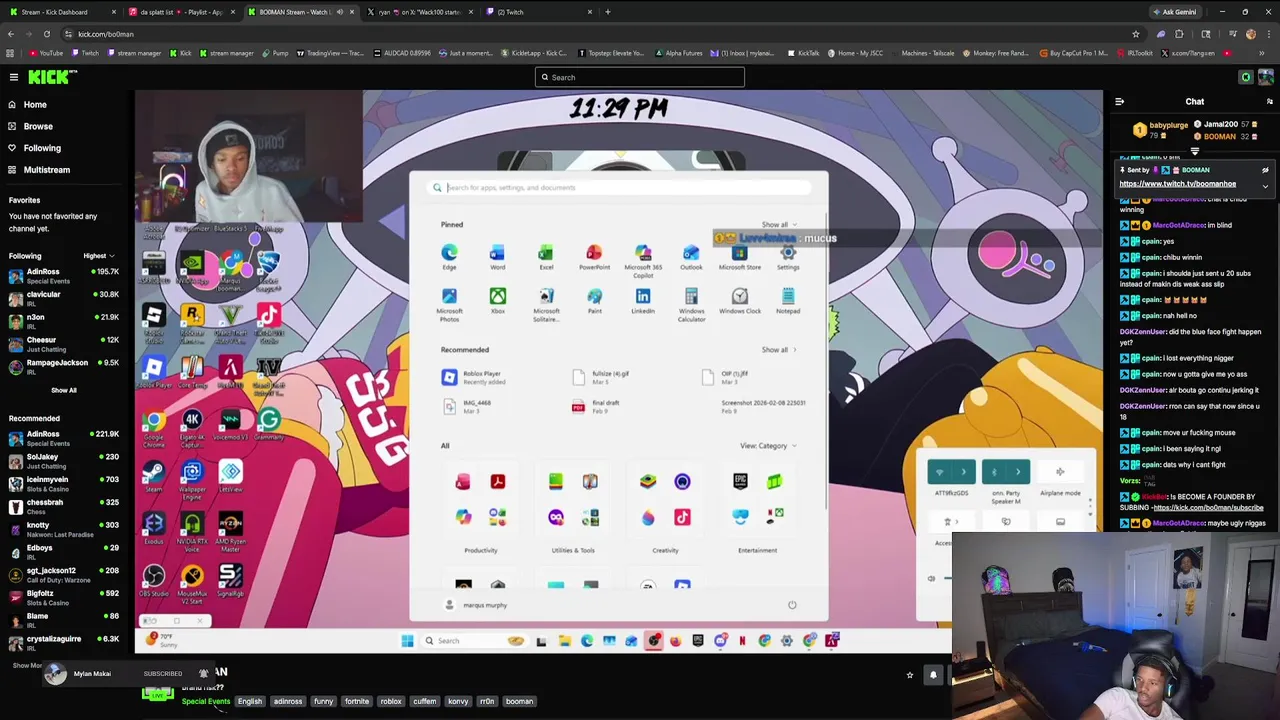1280x720 pixels.
Task: Open marqus murphy user account menu
Action: point(476,605)
